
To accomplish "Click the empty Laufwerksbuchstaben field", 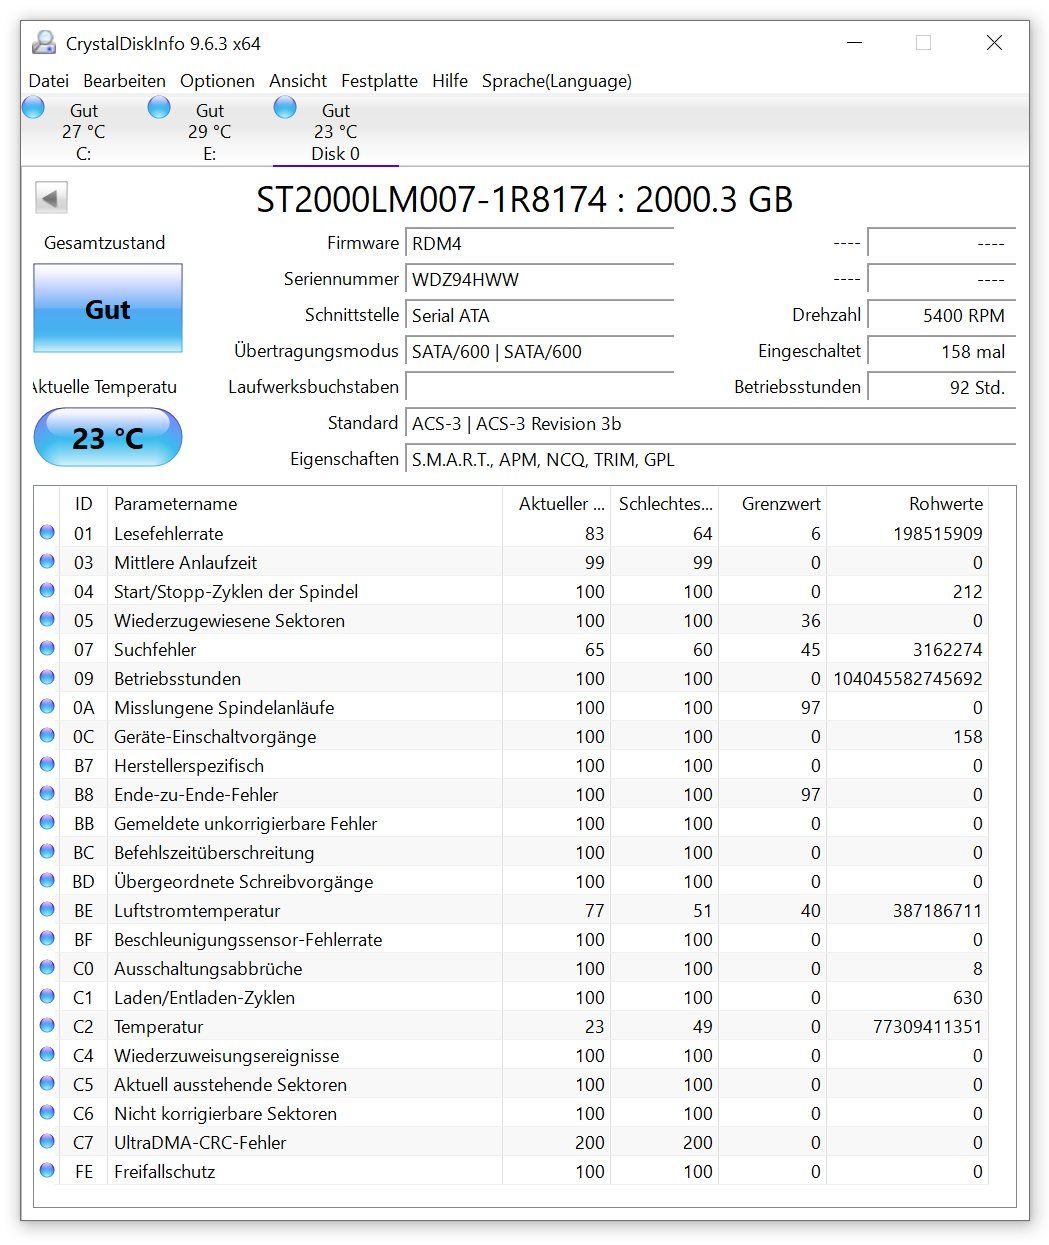I will (540, 387).
